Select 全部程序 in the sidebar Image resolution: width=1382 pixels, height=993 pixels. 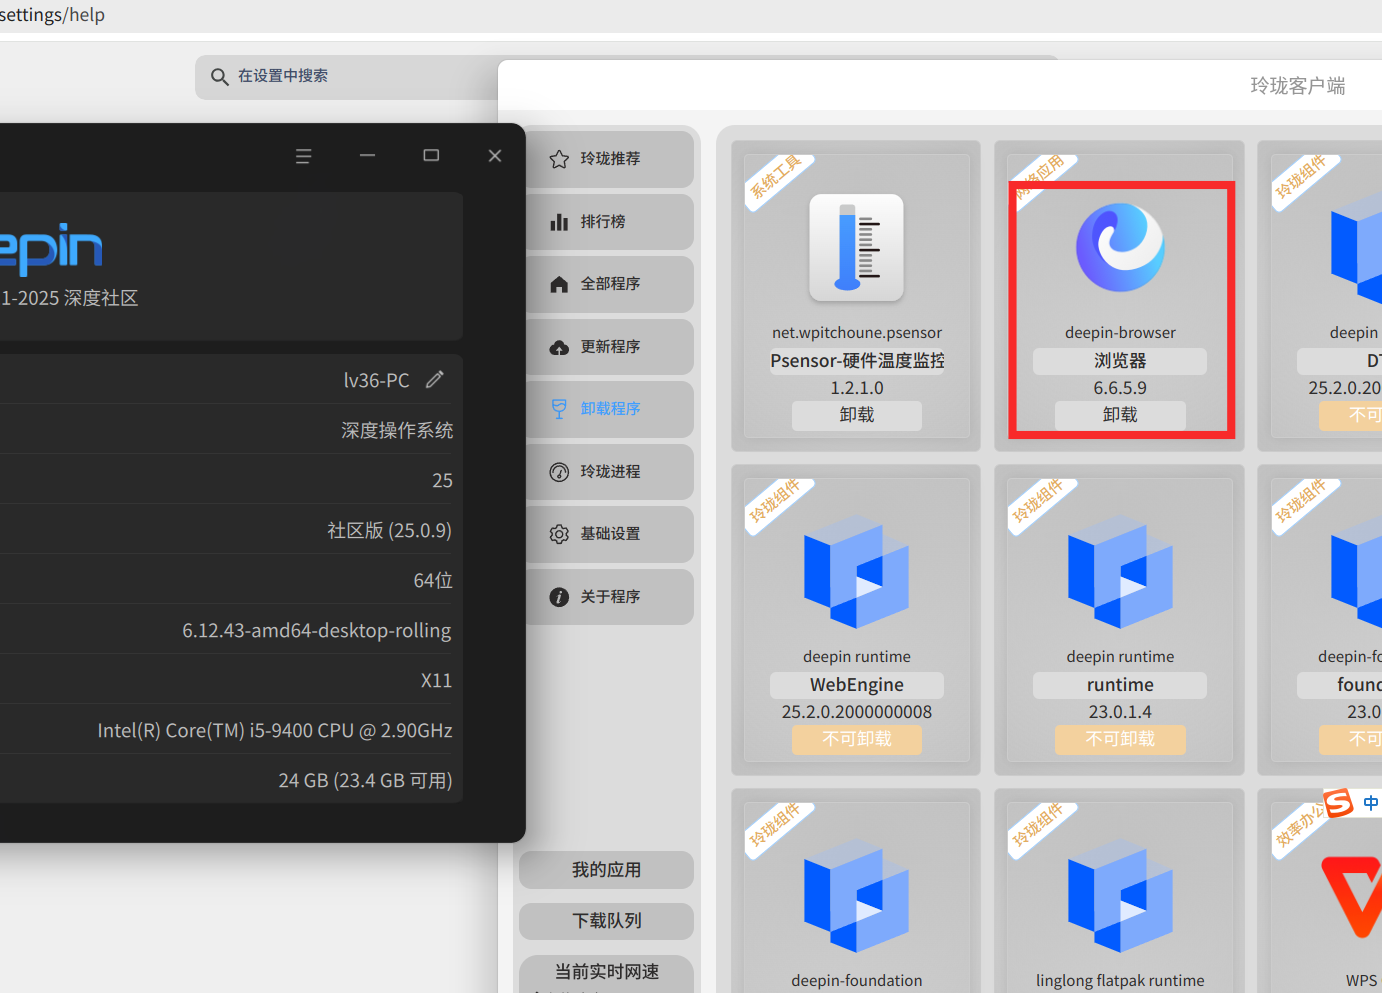pos(608,284)
